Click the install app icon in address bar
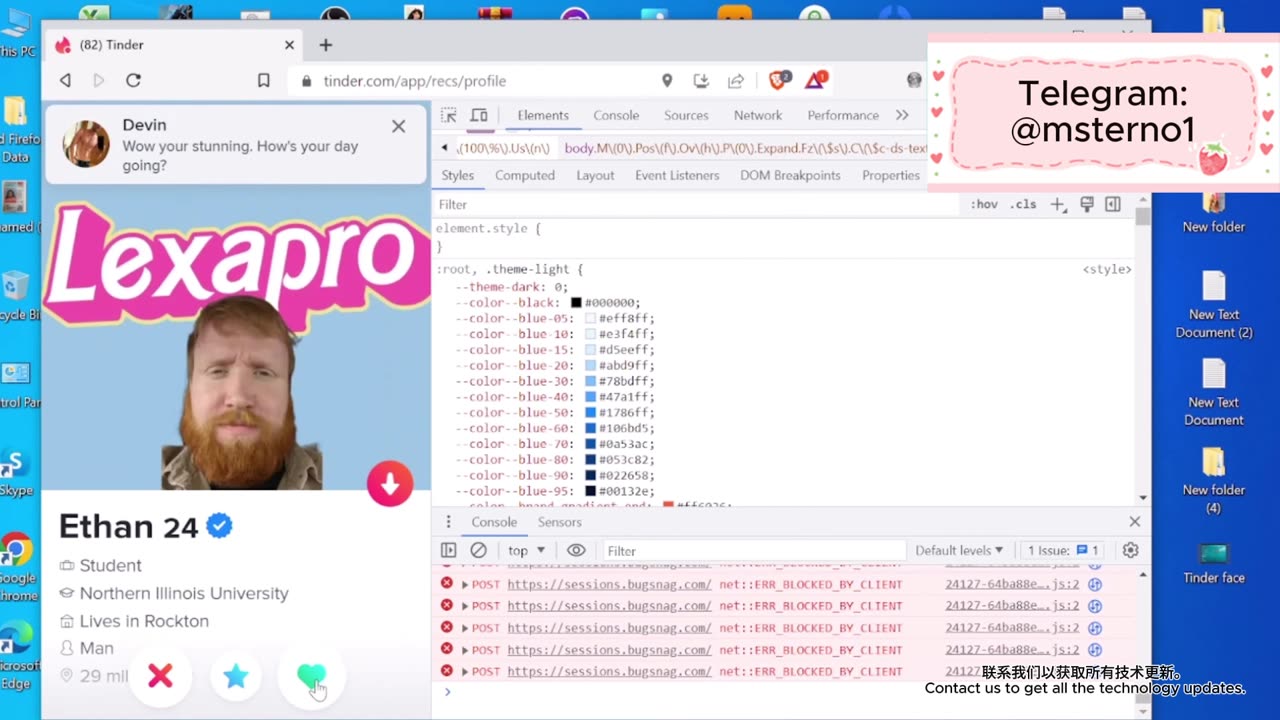The height and width of the screenshot is (720, 1280). 701,80
